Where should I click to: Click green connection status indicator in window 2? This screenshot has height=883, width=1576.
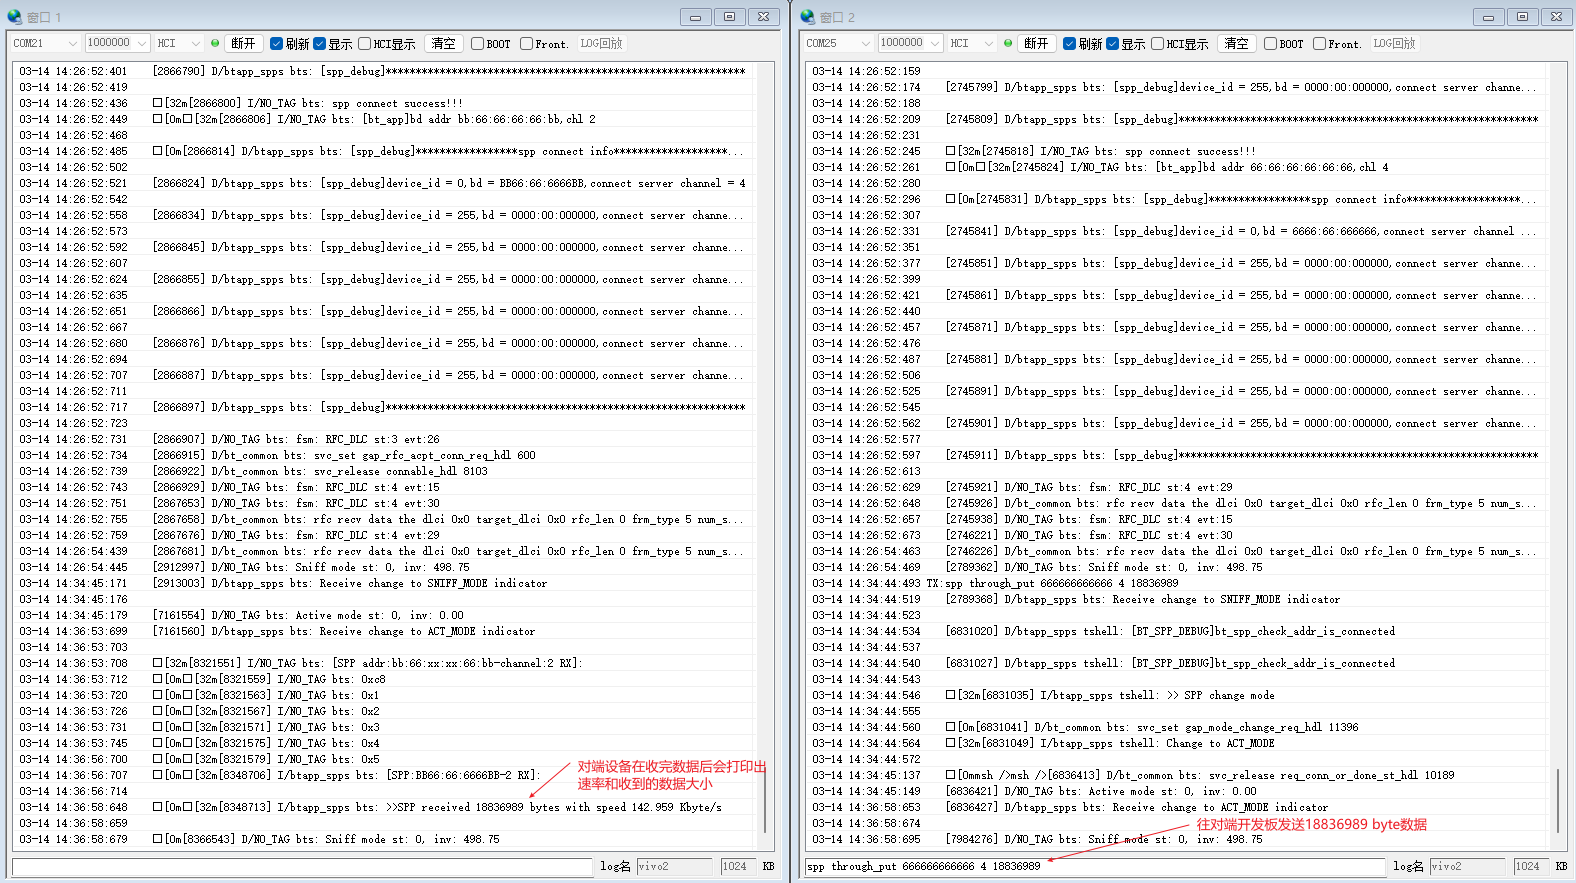coord(1008,43)
